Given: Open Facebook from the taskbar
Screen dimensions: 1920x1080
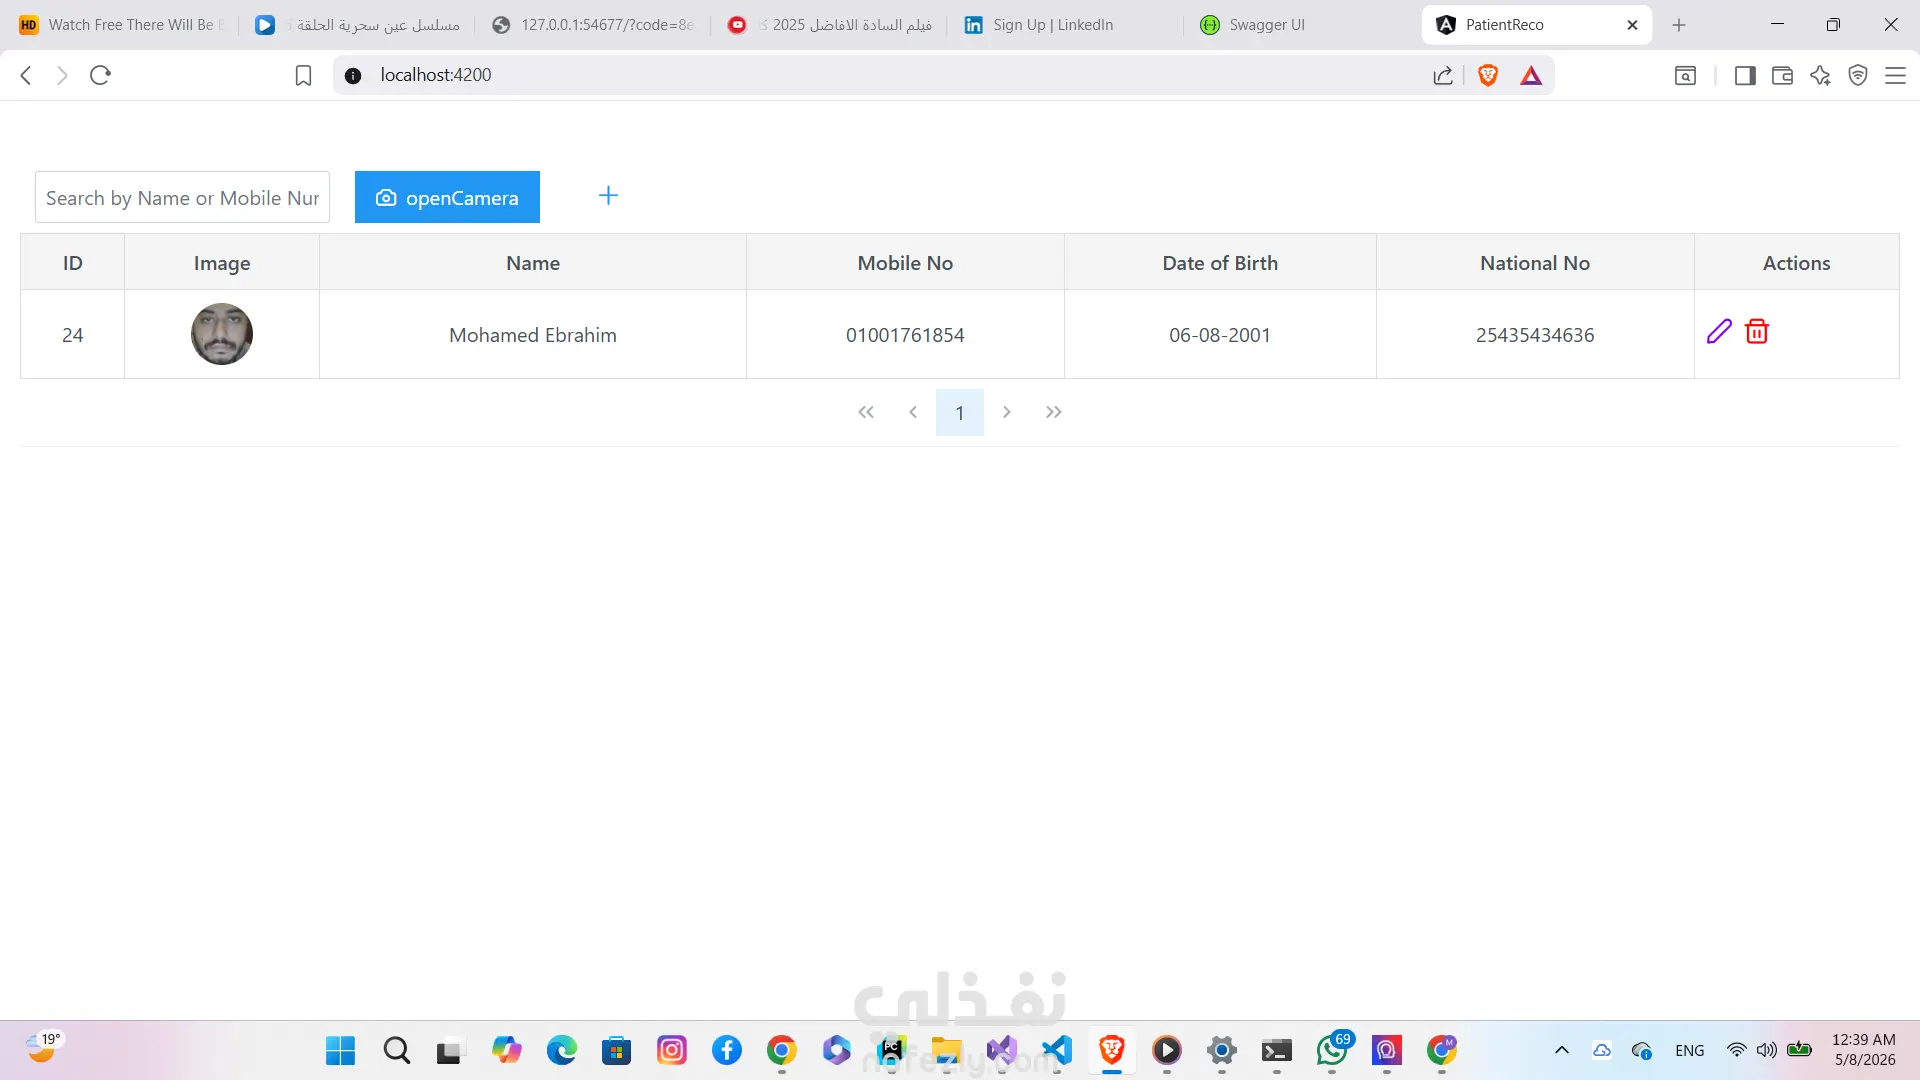Looking at the screenshot, I should [727, 1050].
